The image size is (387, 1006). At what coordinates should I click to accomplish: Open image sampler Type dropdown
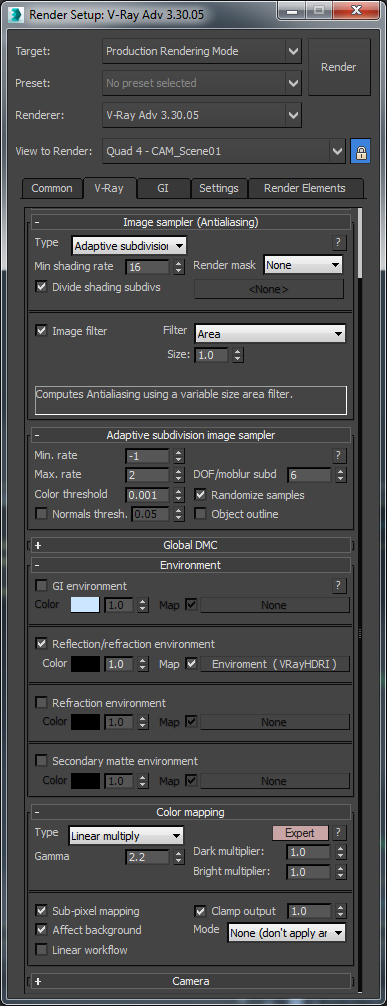coord(128,245)
